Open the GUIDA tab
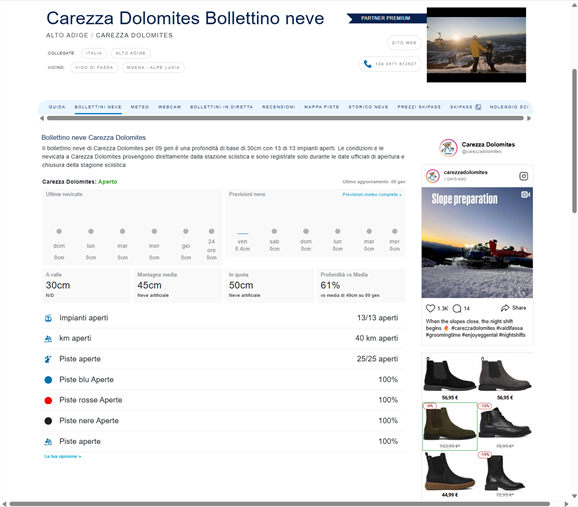The height and width of the screenshot is (507, 578). (x=57, y=107)
